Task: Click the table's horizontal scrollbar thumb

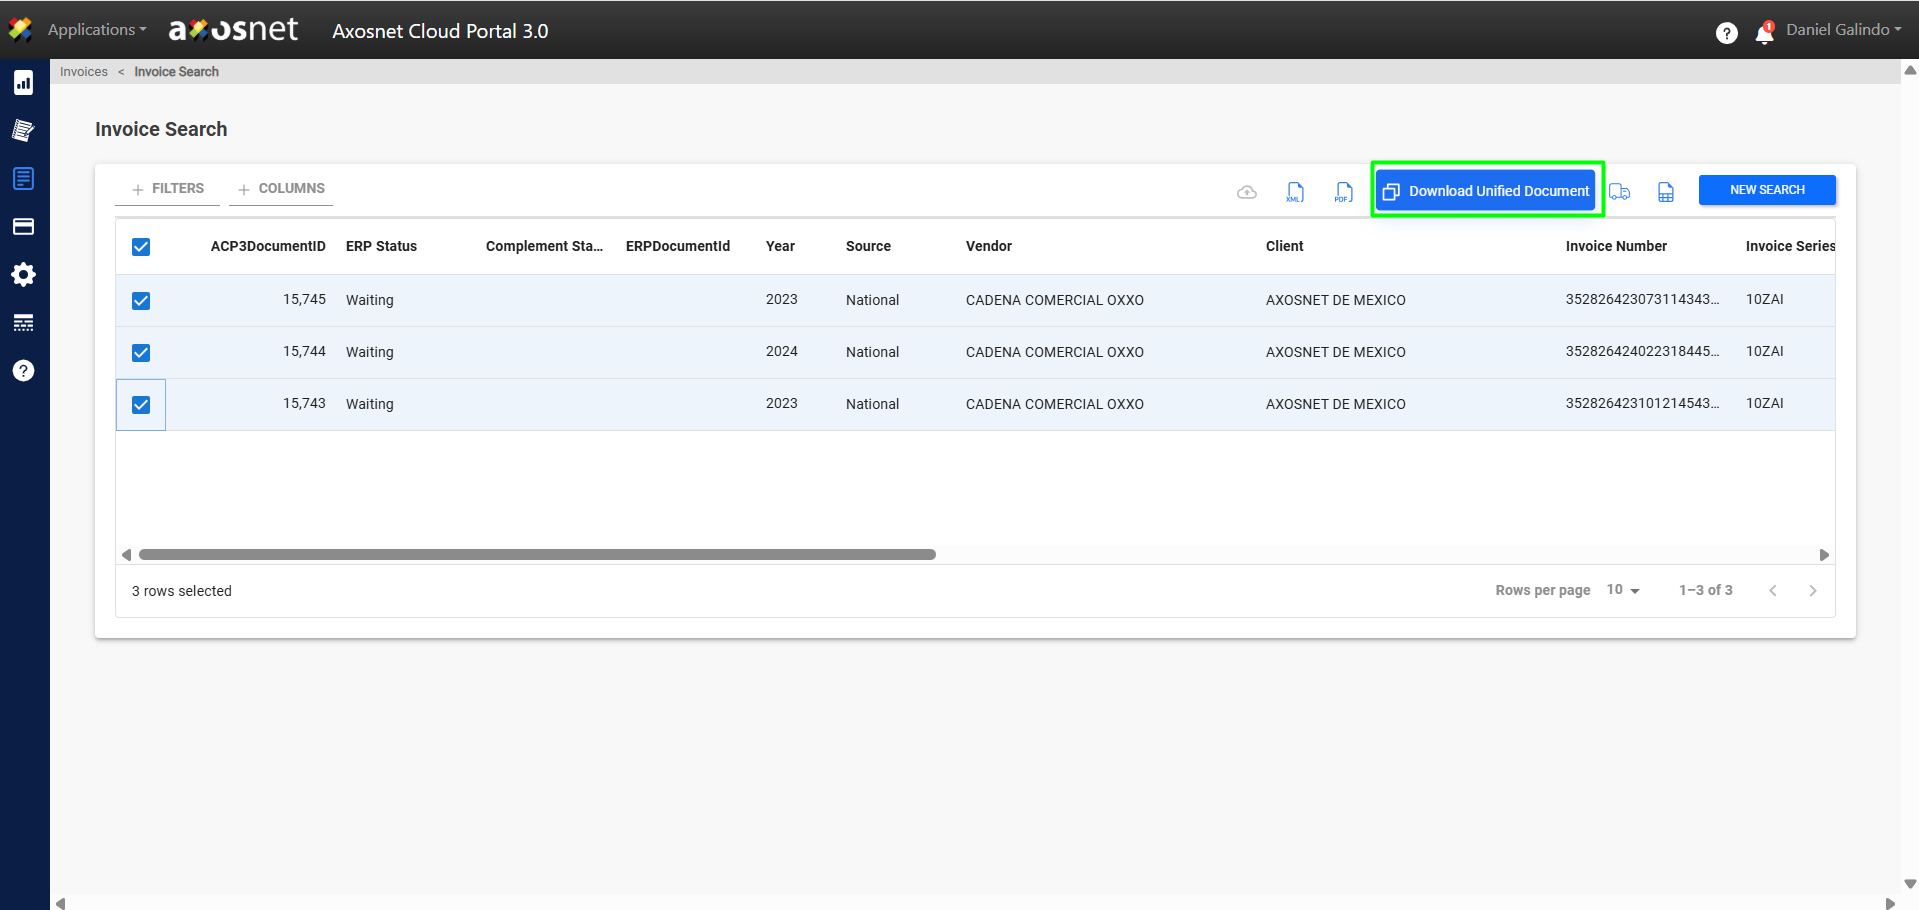Action: tap(537, 555)
